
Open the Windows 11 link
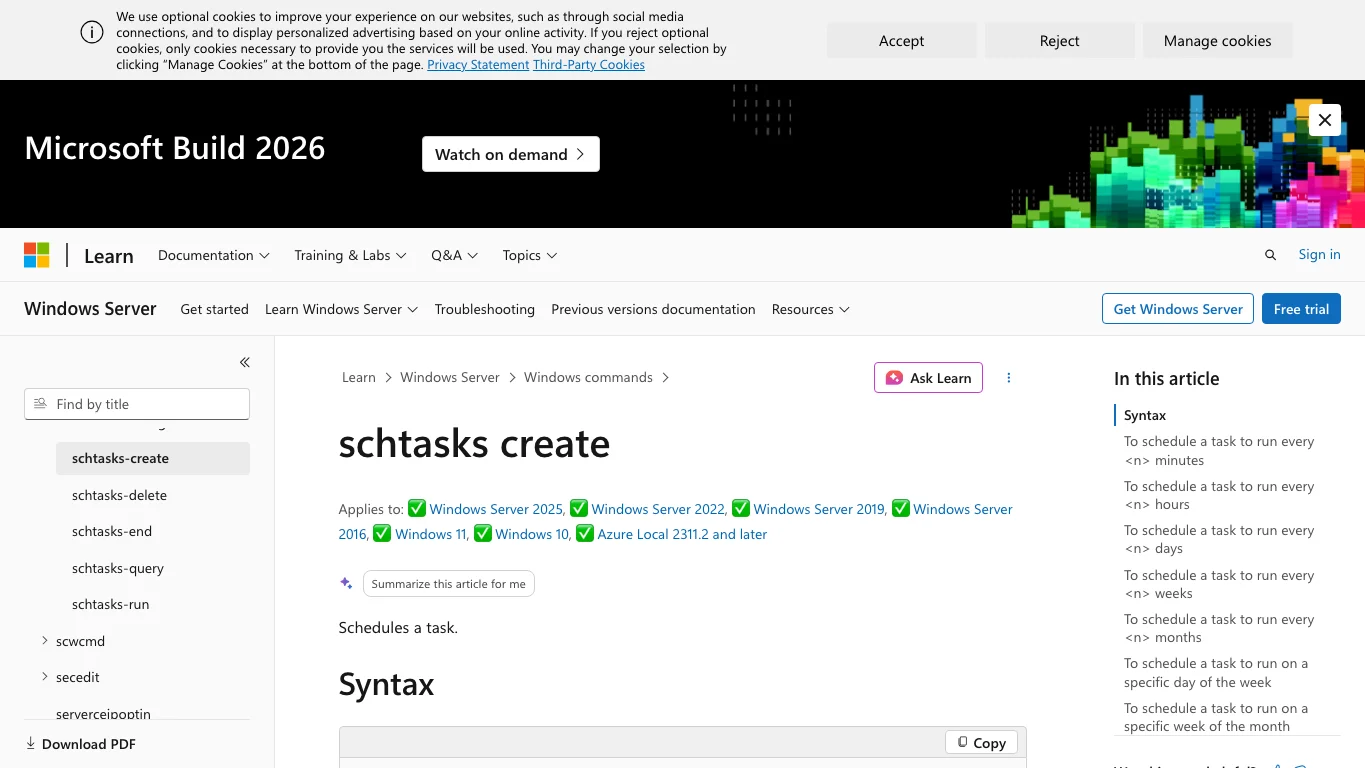431,534
